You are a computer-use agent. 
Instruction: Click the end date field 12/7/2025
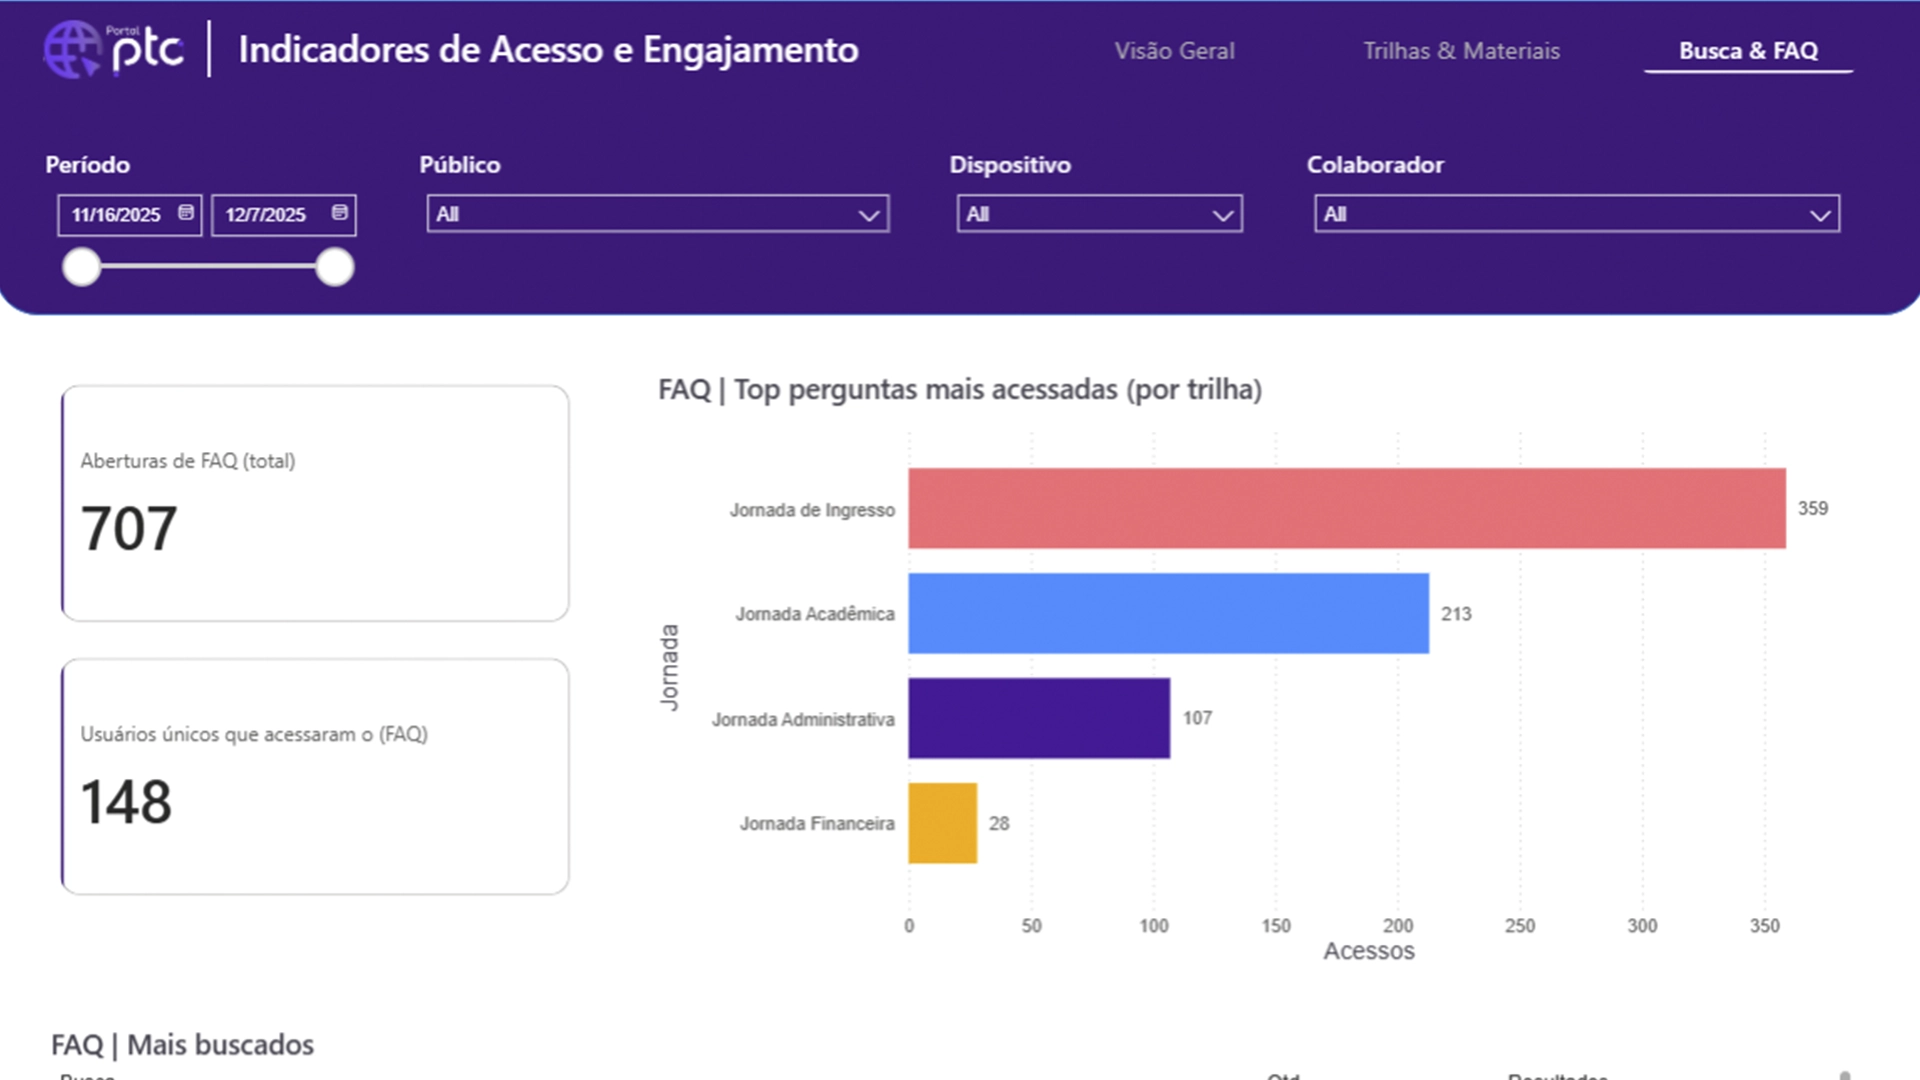pos(284,215)
